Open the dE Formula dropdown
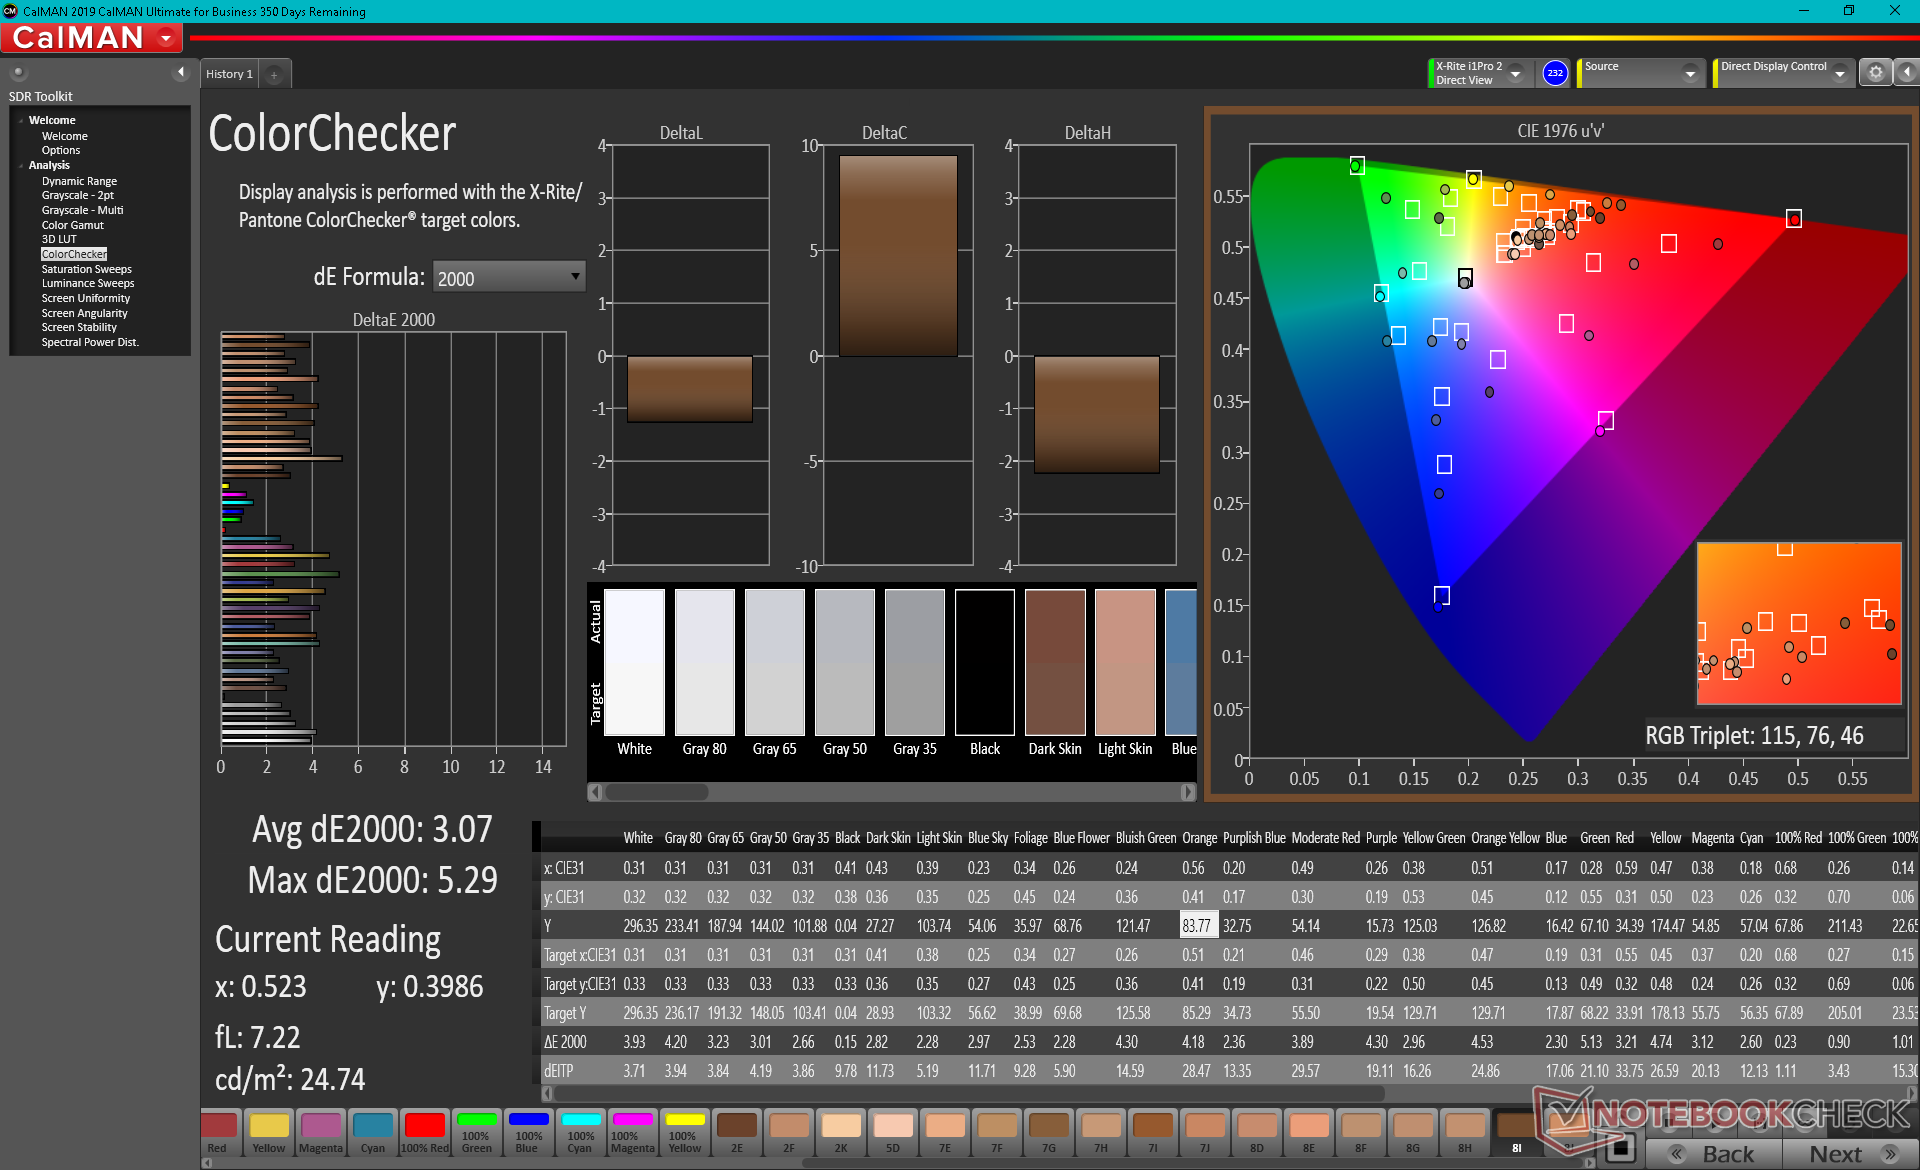 pyautogui.click(x=509, y=277)
